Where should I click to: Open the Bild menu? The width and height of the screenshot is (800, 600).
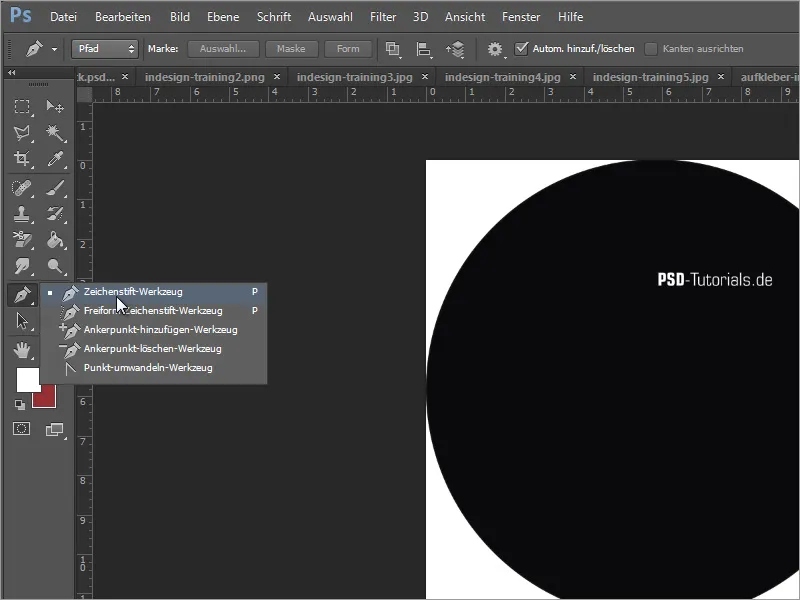coord(180,17)
